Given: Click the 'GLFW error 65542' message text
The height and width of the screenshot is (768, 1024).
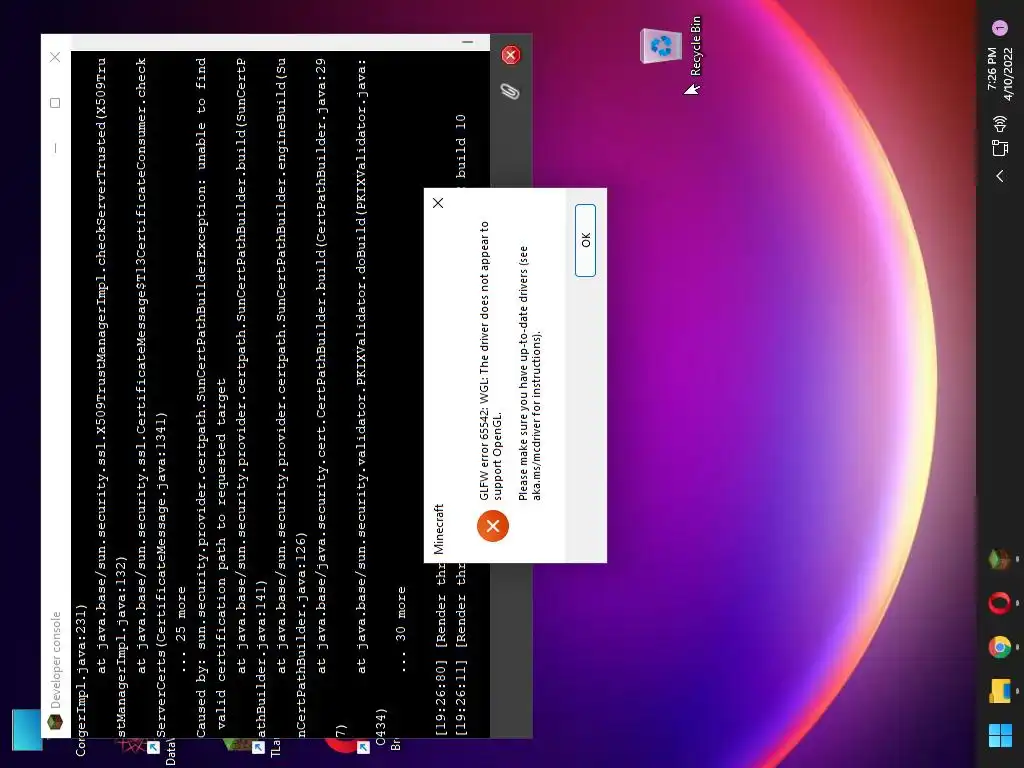Looking at the screenshot, I should point(491,360).
